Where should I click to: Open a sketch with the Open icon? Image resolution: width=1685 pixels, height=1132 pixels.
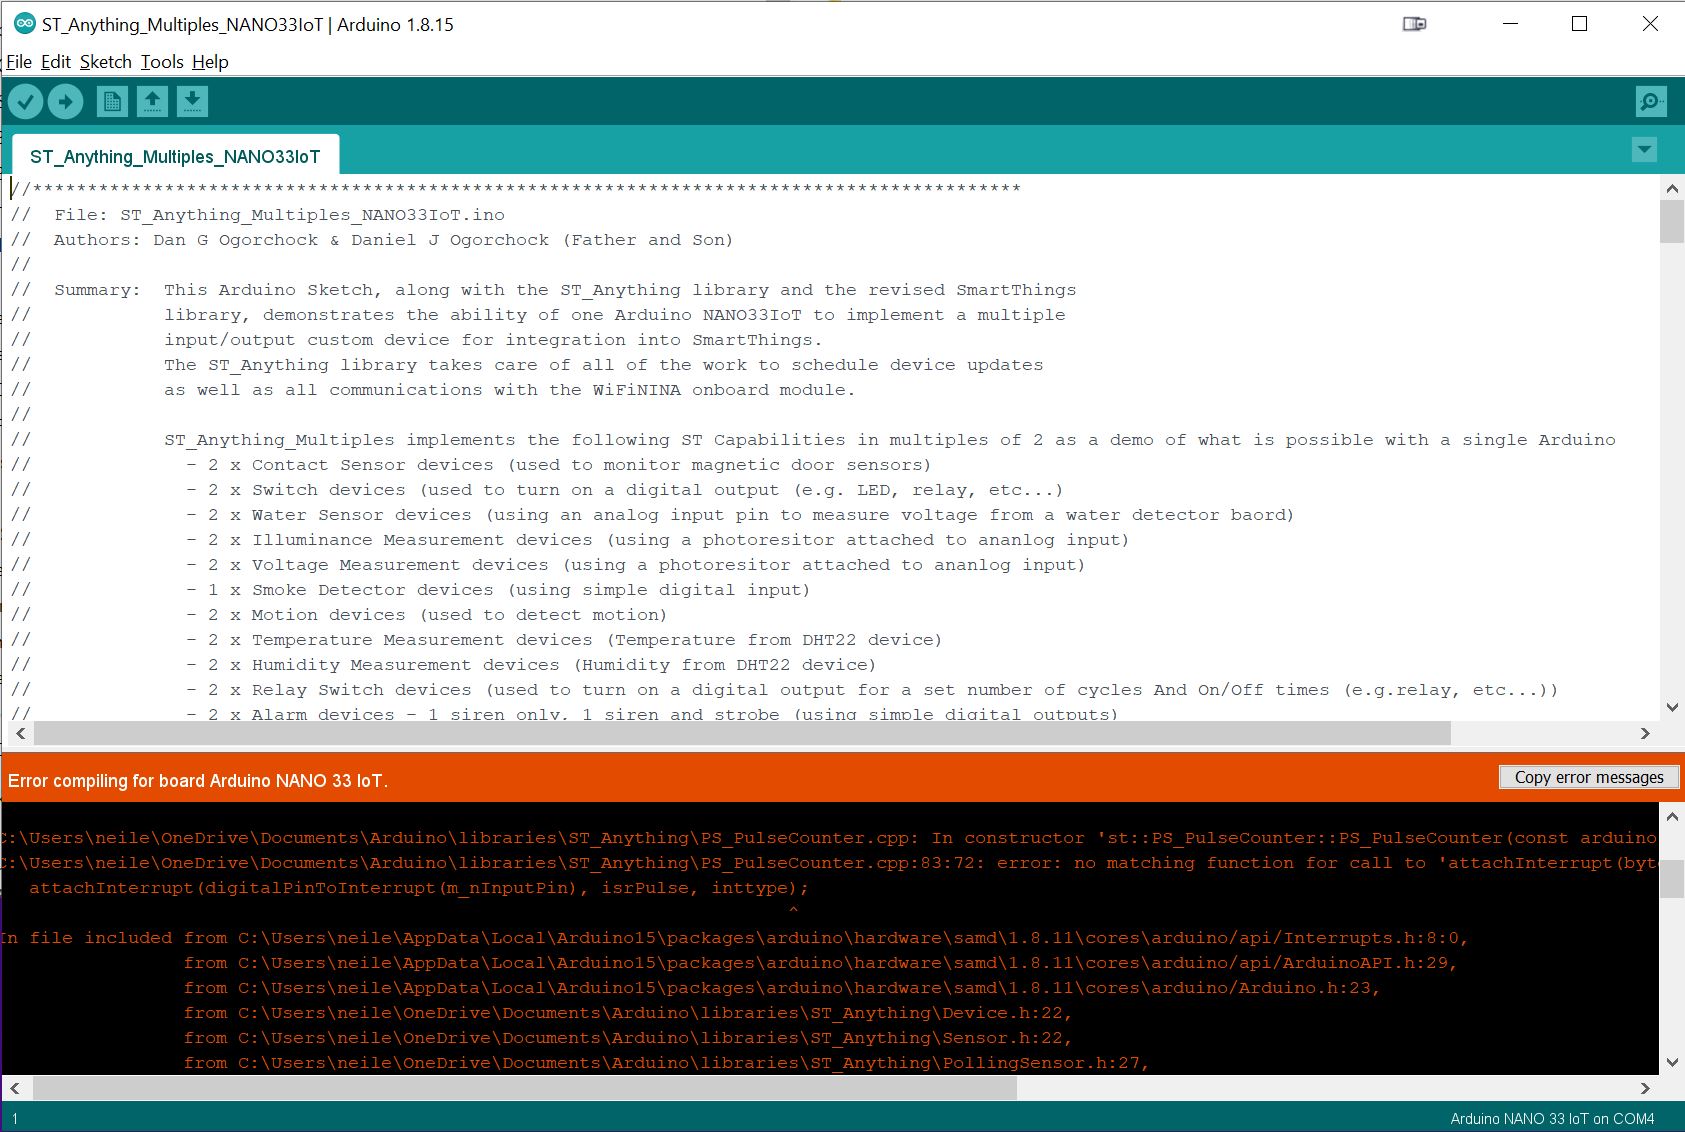[152, 101]
